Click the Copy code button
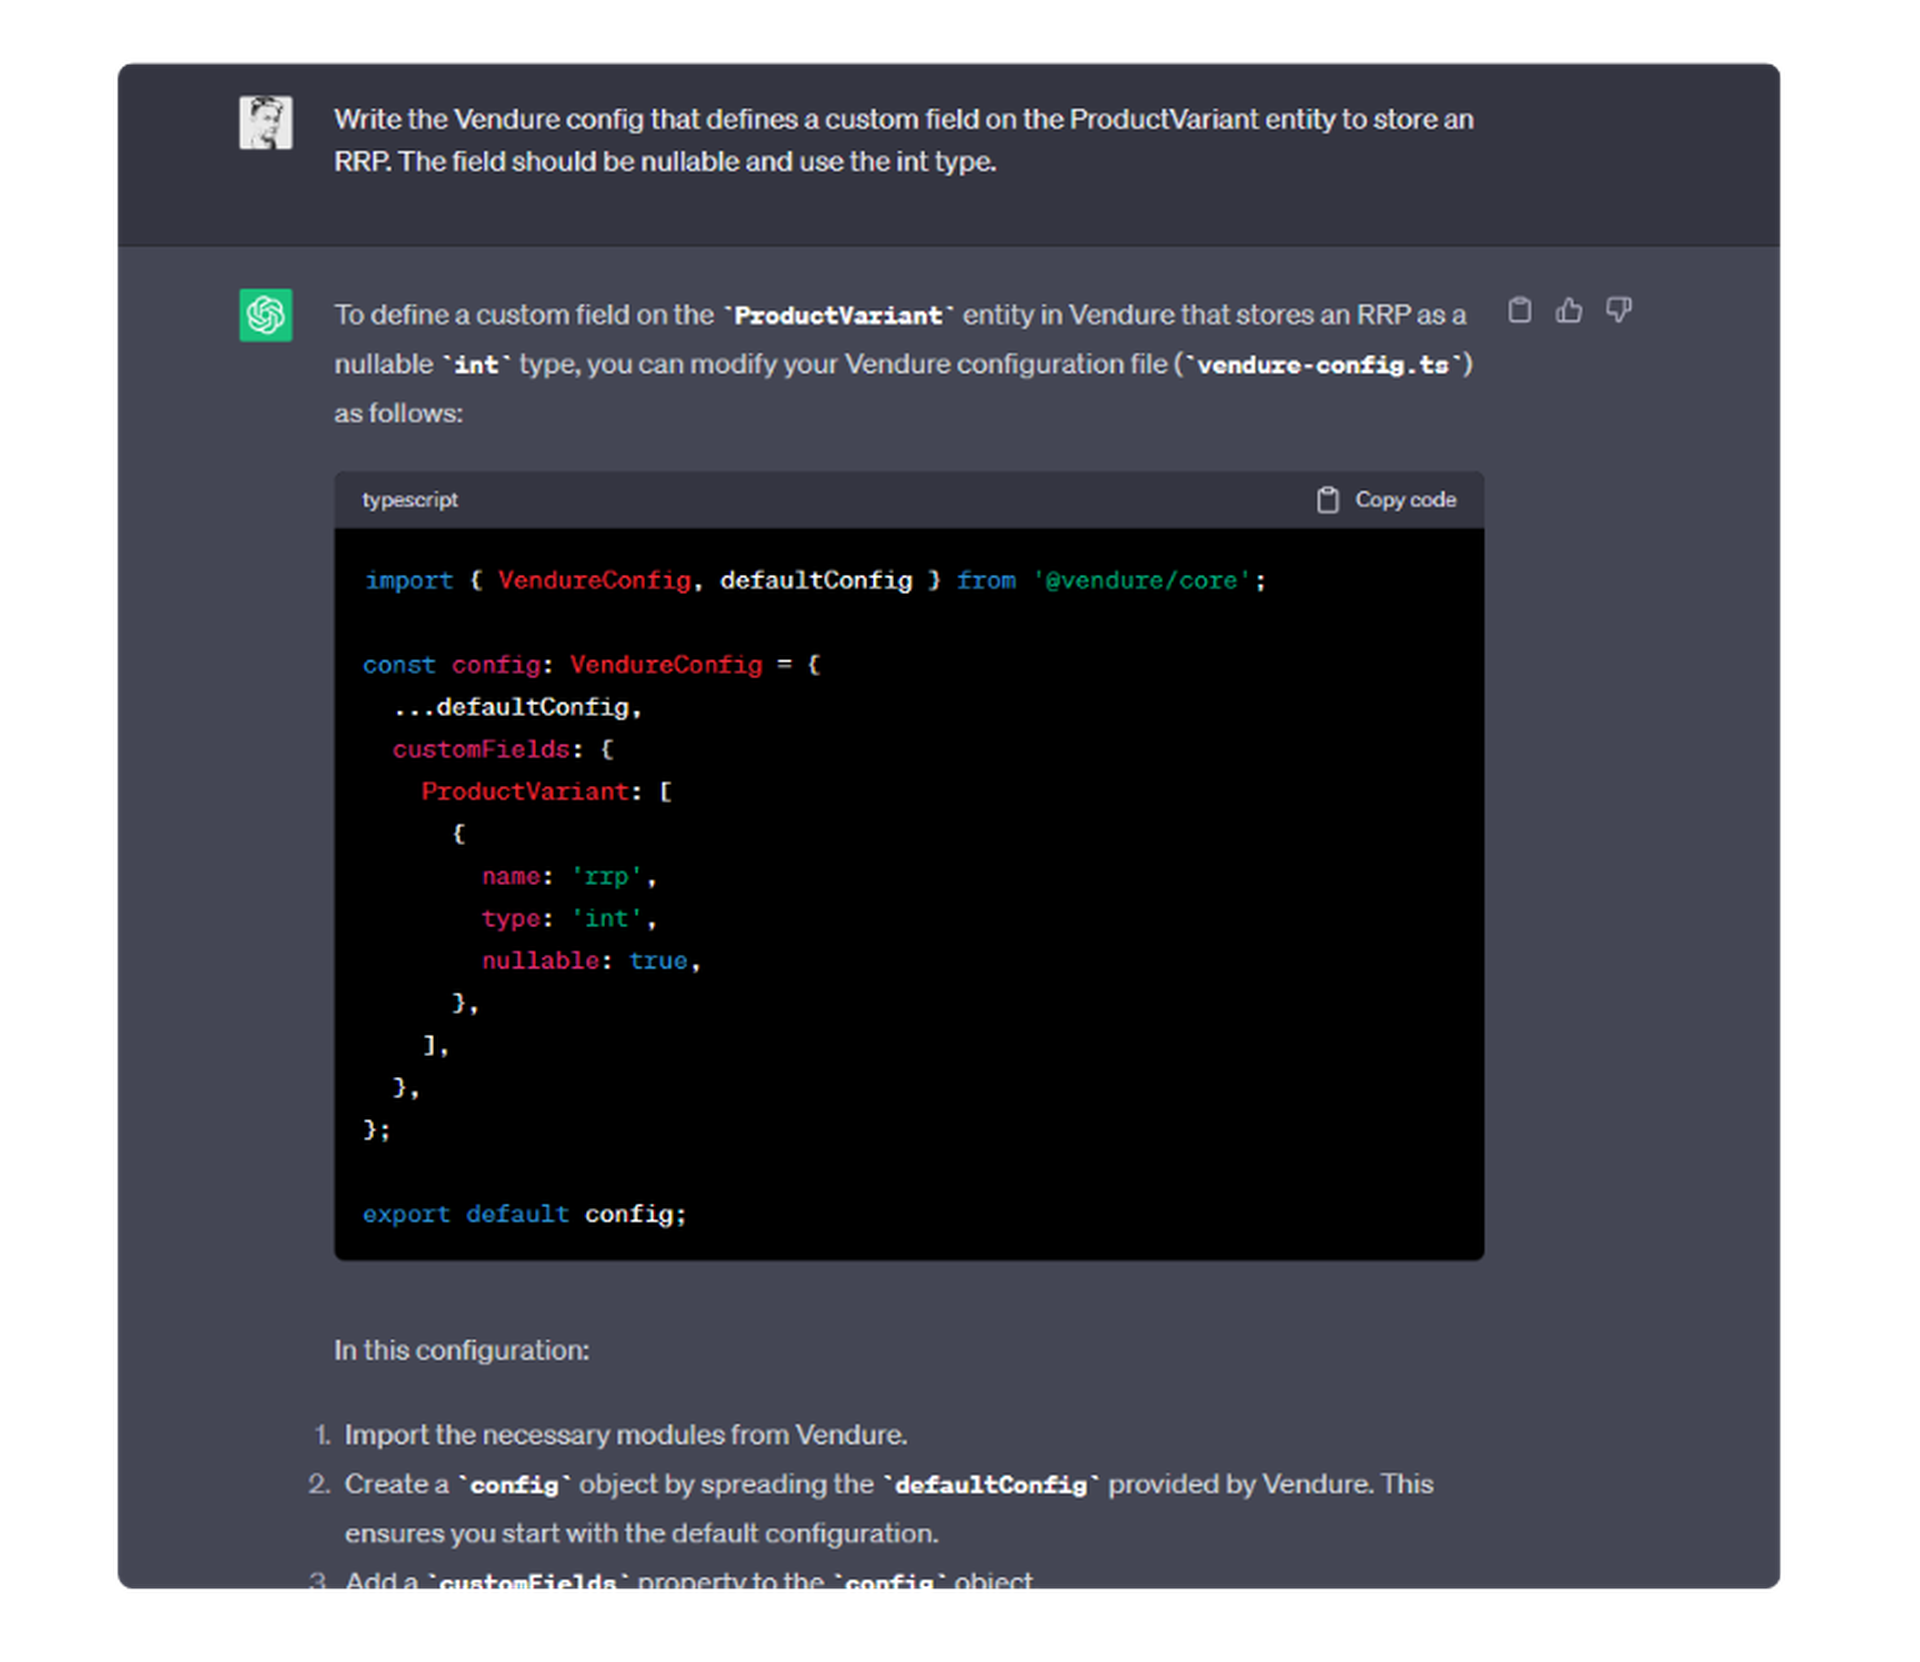The width and height of the screenshot is (1920, 1662). coord(1404,499)
